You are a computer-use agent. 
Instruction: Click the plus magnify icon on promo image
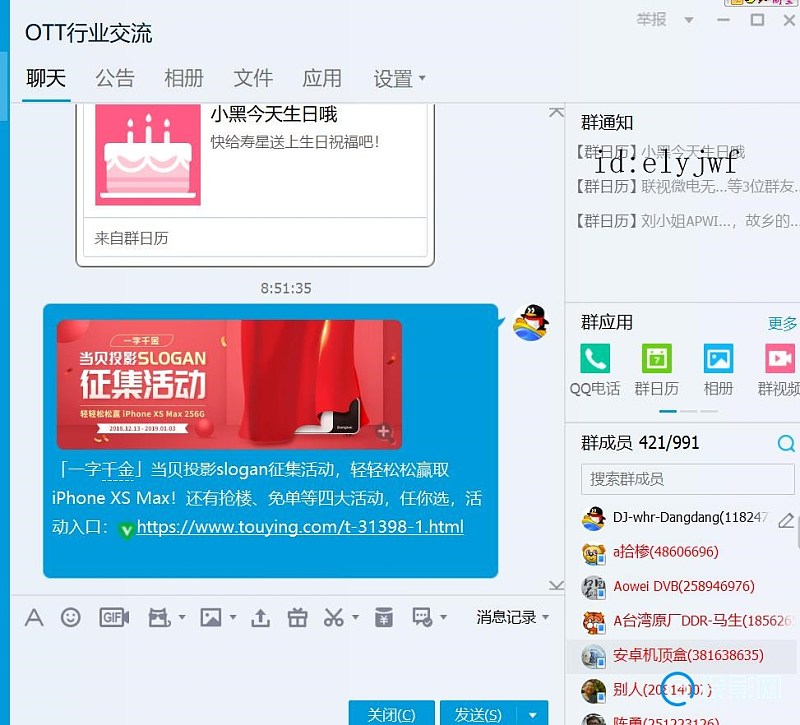coord(384,432)
